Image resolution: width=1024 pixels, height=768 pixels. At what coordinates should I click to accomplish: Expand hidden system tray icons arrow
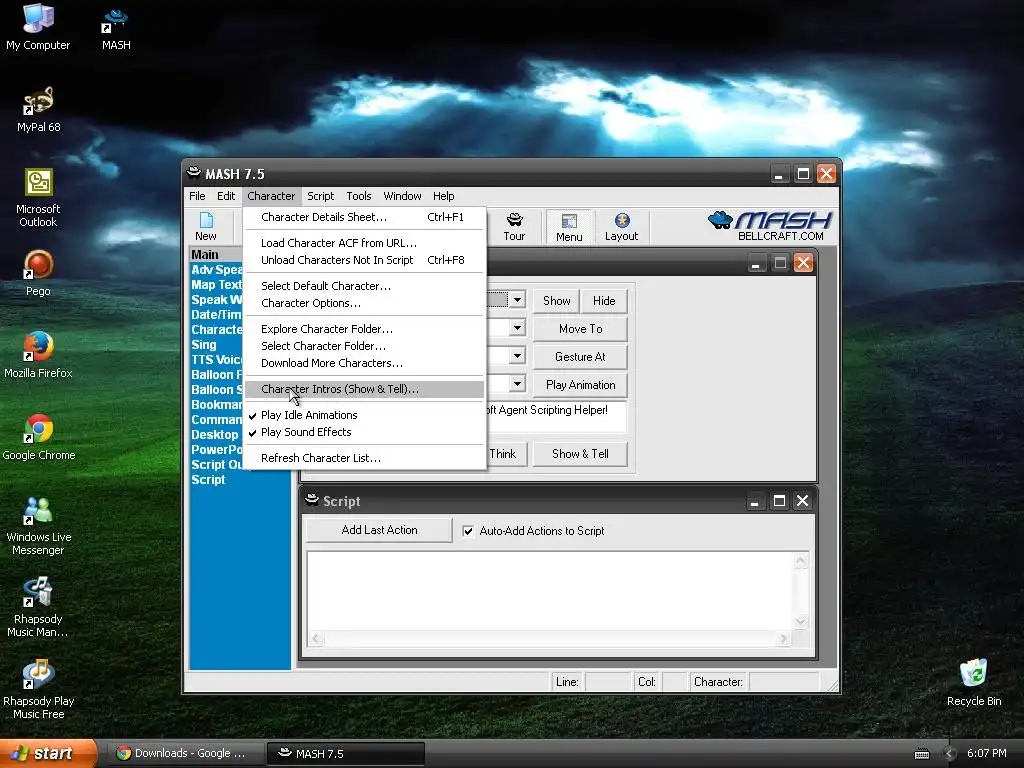(950, 754)
